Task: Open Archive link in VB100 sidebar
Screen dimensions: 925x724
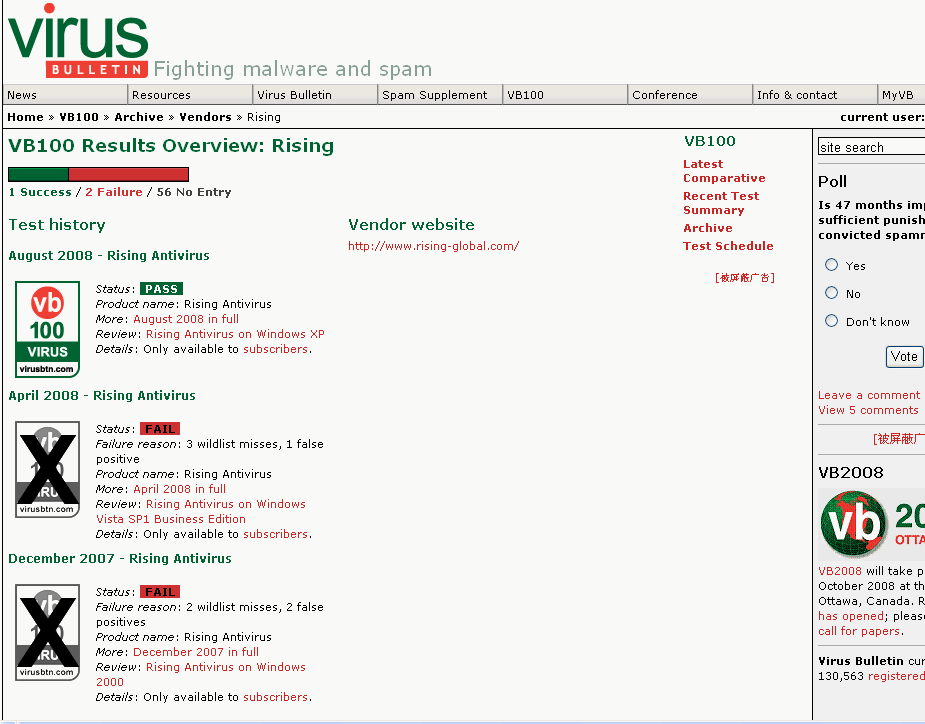Action: pos(708,228)
